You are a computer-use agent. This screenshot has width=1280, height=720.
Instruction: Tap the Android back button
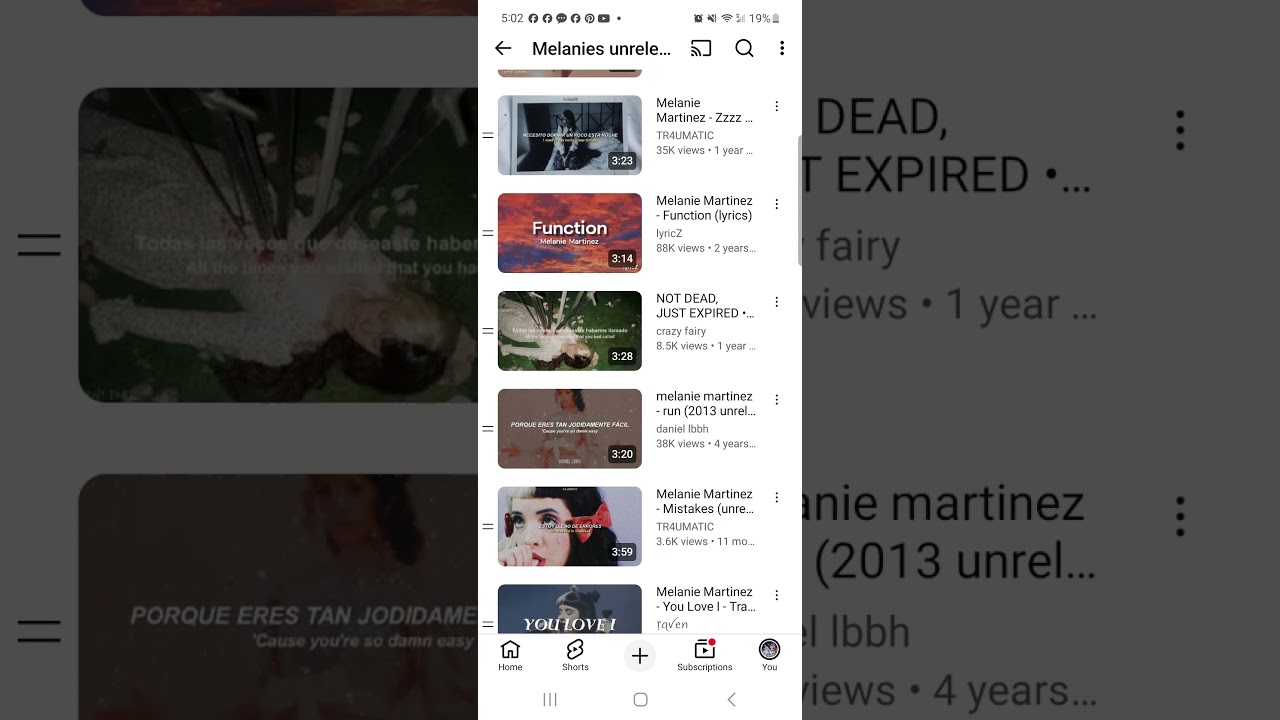[731, 700]
